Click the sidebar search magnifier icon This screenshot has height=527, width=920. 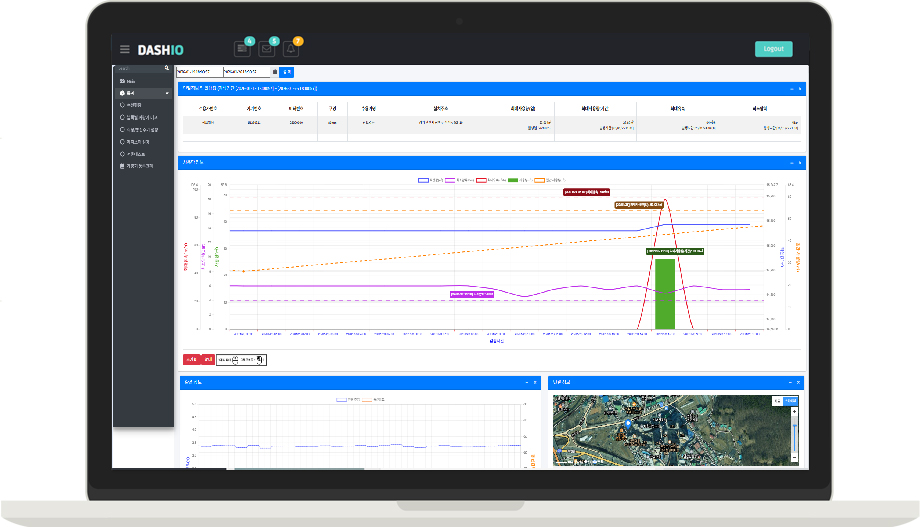pos(167,69)
